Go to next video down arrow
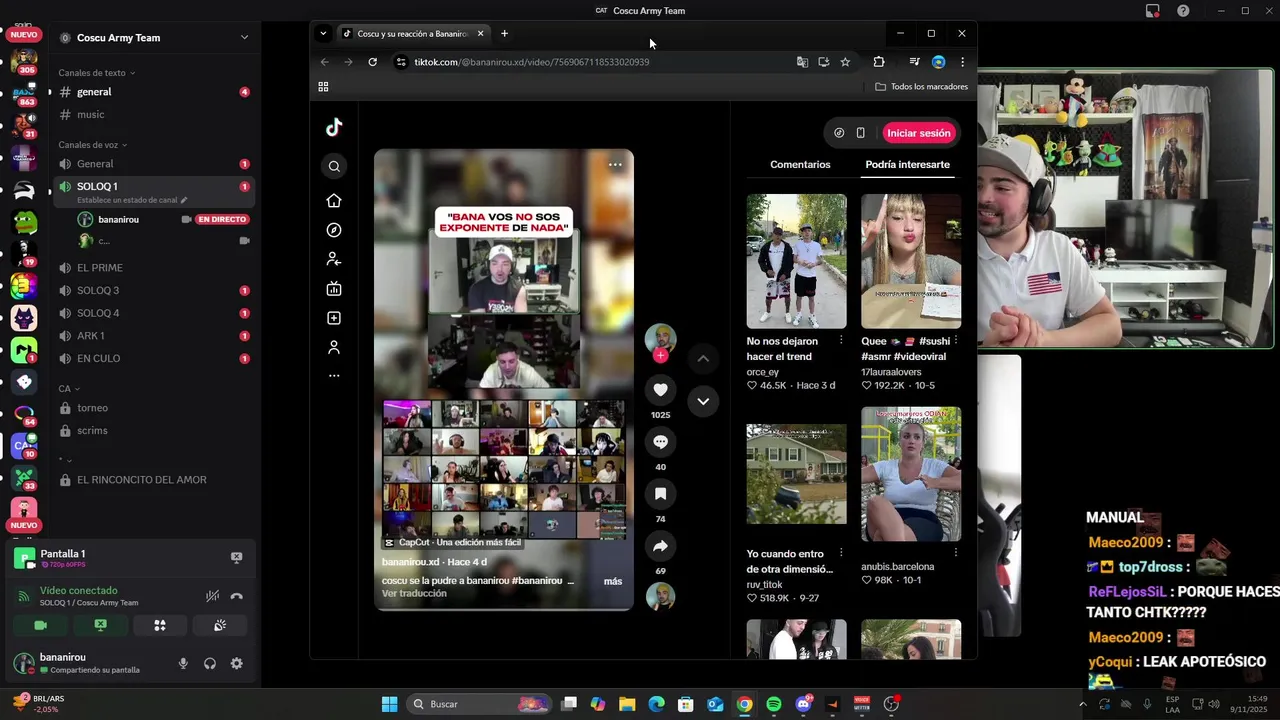 [x=703, y=401]
